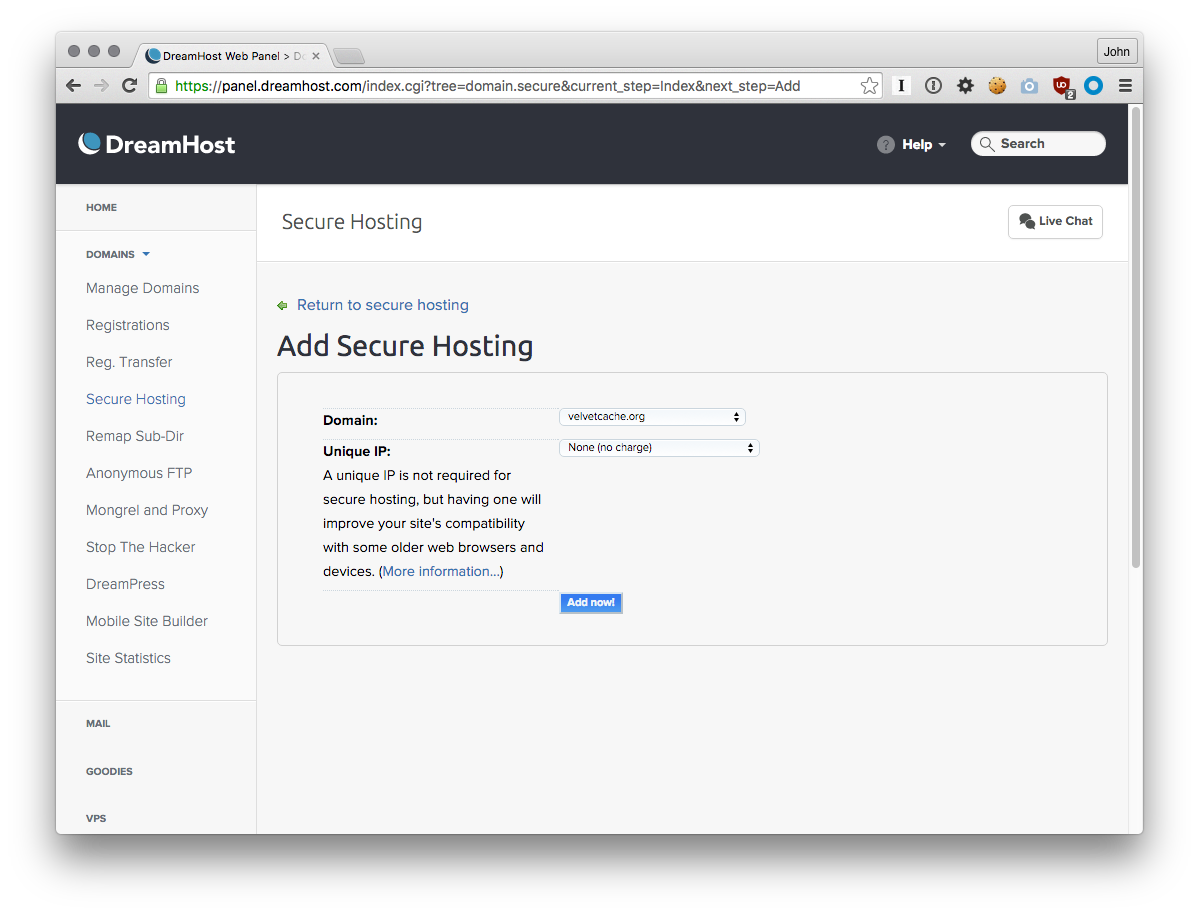This screenshot has width=1199, height=914.
Task: Expand the Mail sidebar section
Action: [x=98, y=724]
